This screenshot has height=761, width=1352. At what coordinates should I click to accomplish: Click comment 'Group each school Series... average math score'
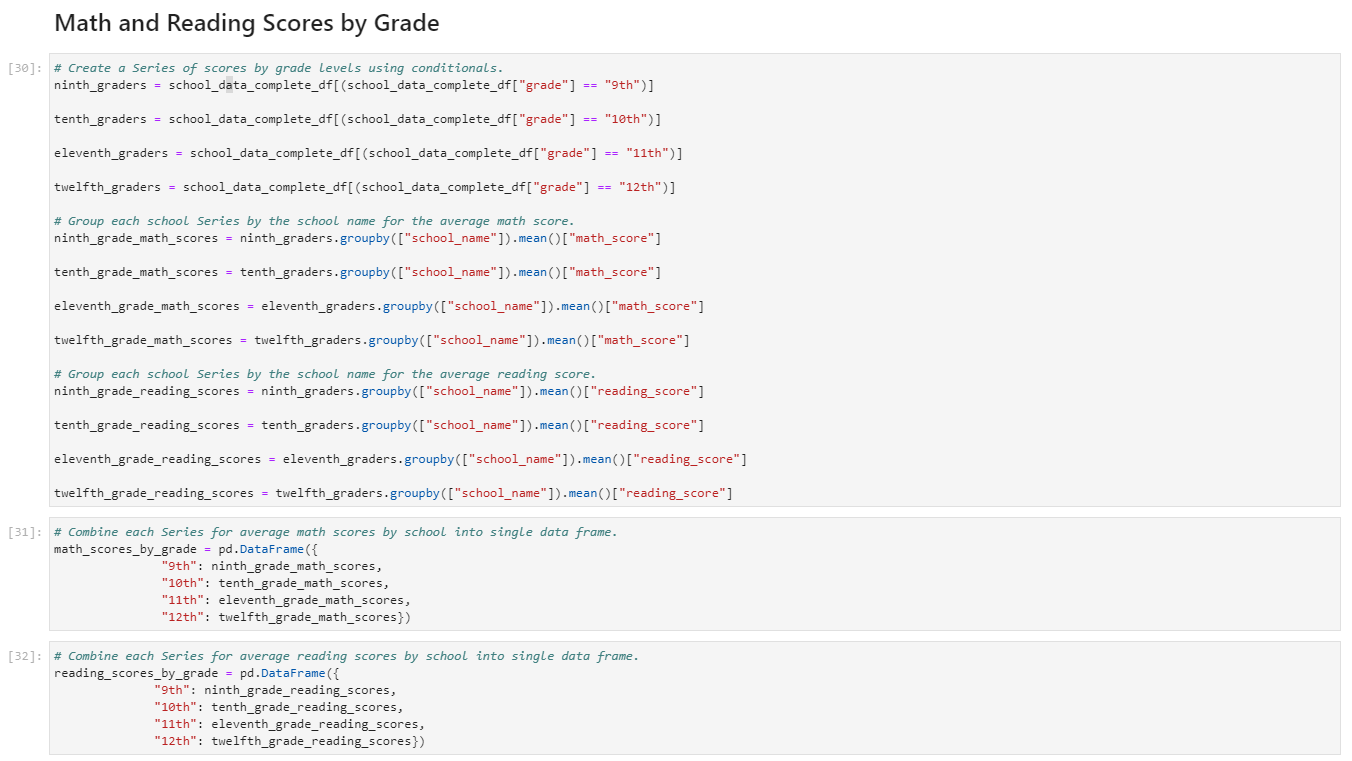(315, 221)
